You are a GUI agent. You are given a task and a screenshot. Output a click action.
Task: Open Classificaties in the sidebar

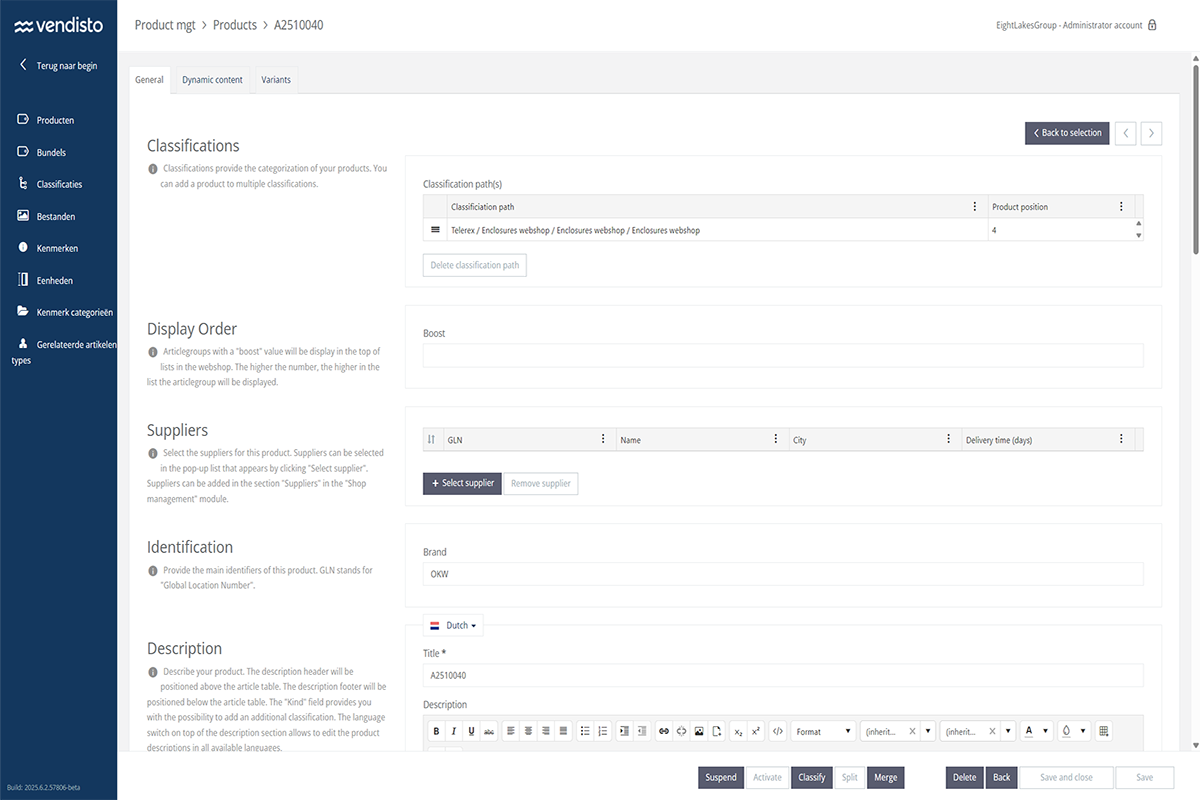(x=59, y=184)
